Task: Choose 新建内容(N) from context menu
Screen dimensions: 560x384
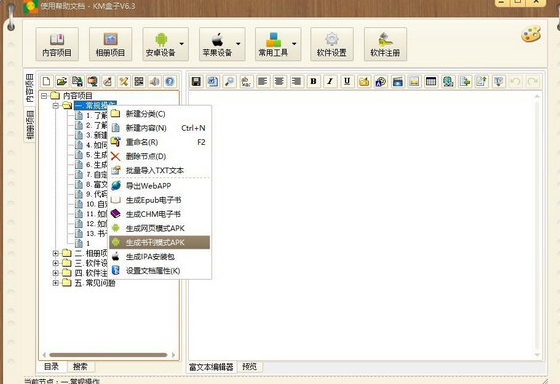Action: pos(160,128)
